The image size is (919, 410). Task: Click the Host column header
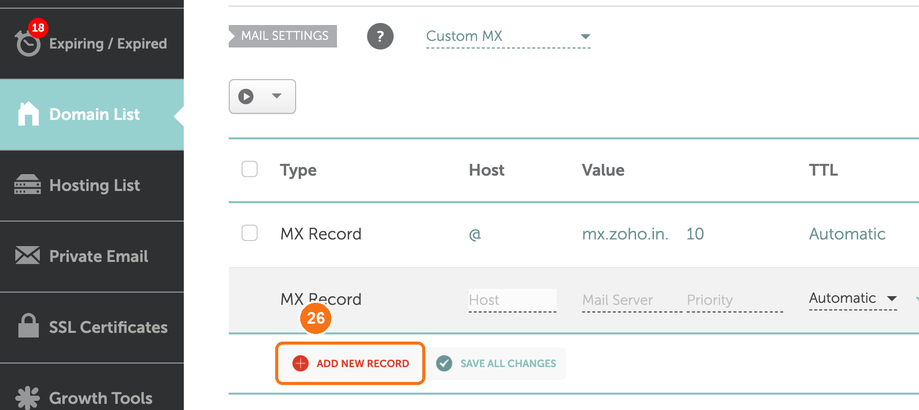[x=486, y=170]
